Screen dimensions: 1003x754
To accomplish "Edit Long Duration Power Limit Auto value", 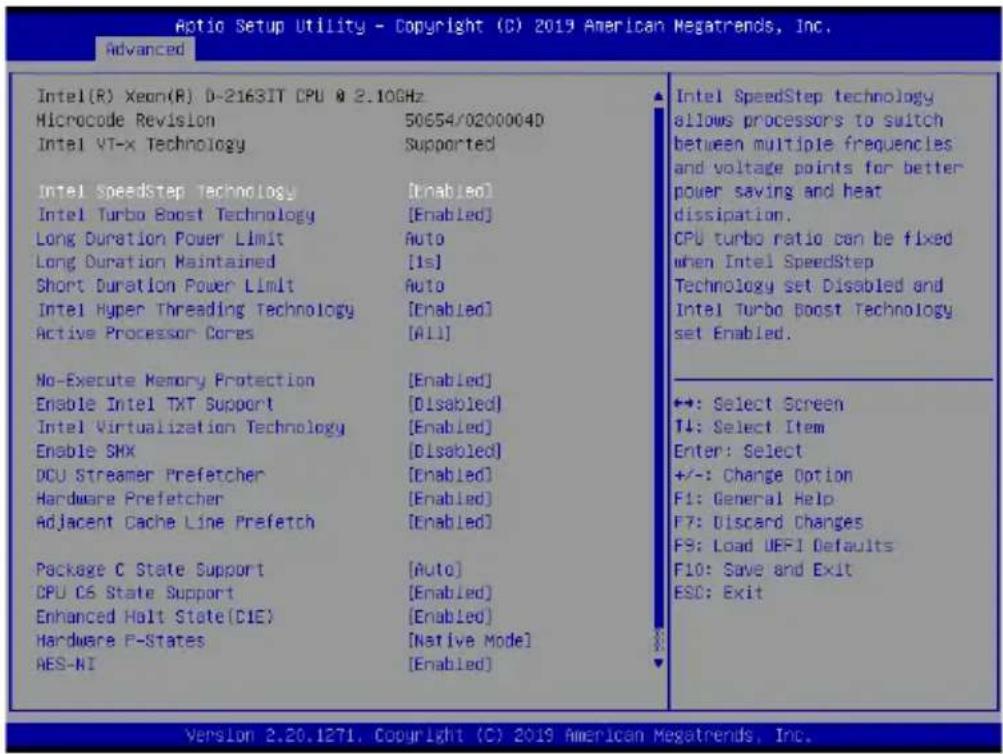I will 425,239.
